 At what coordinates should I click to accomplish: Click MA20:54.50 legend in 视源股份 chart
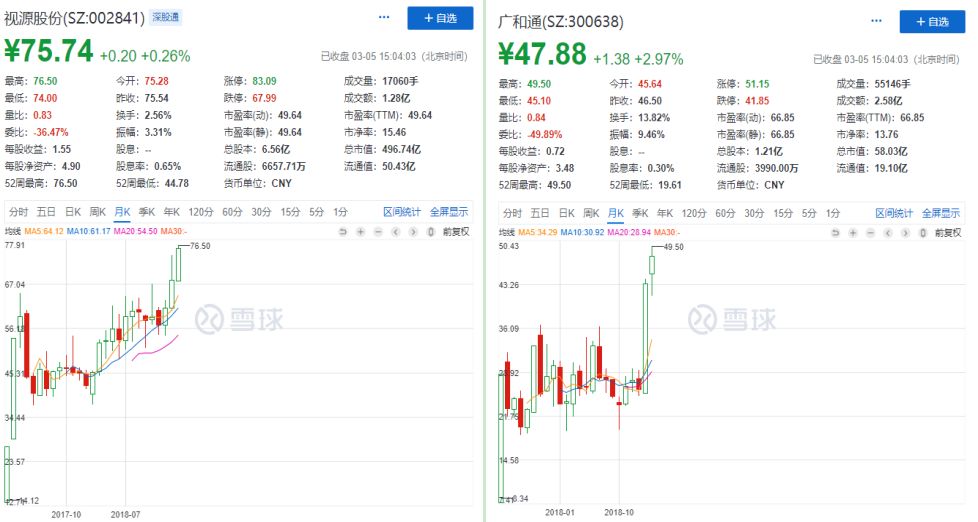pos(135,231)
